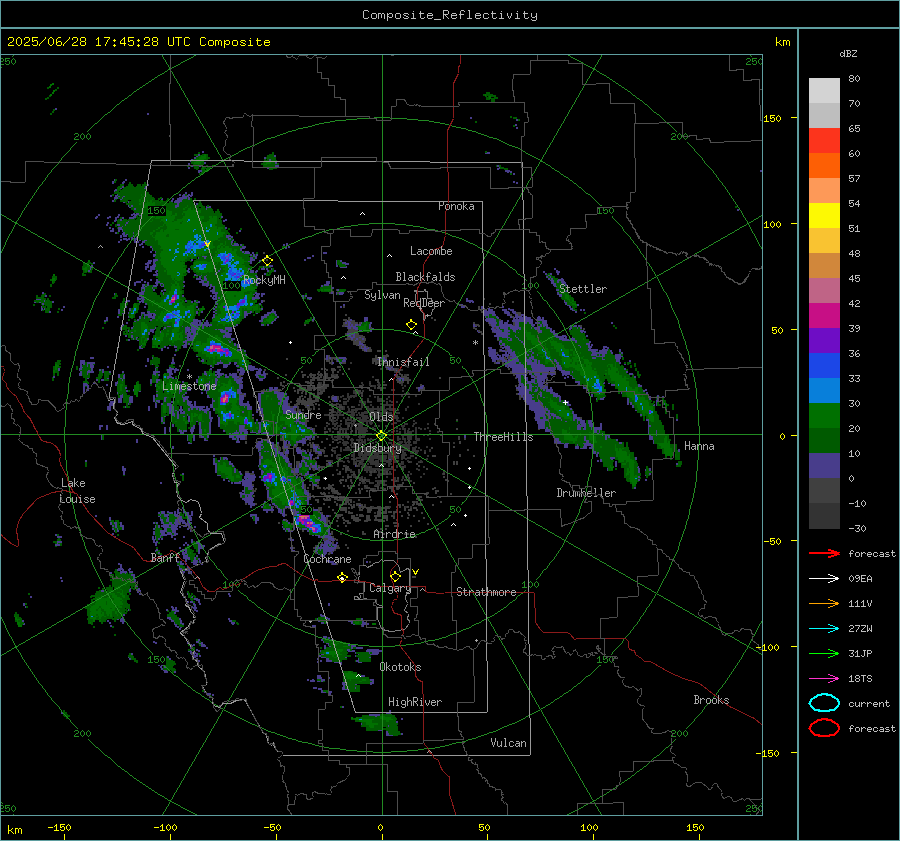Click the Blackfalds label on map

click(425, 277)
